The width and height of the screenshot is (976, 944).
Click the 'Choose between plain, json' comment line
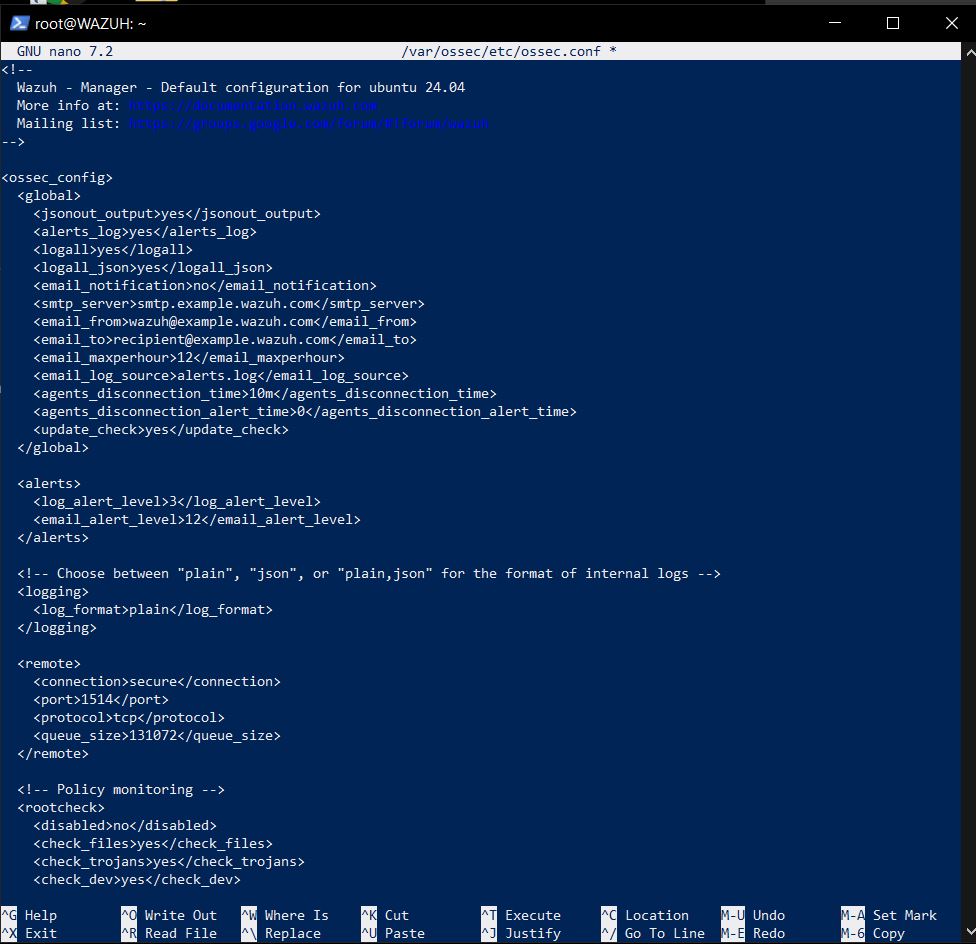[369, 574]
